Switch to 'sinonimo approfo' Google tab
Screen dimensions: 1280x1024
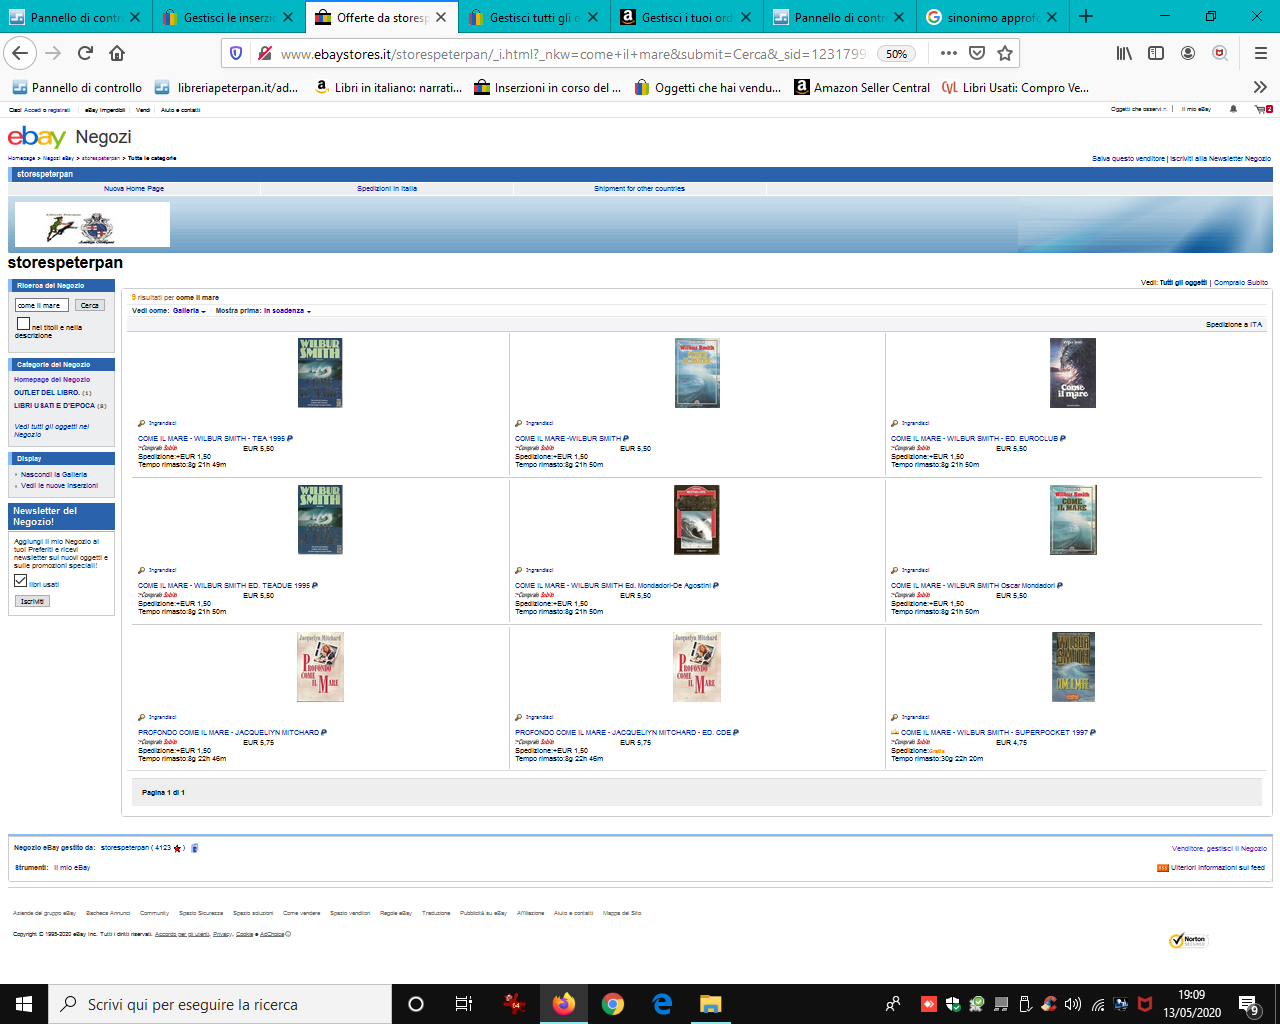pyautogui.click(x=993, y=17)
